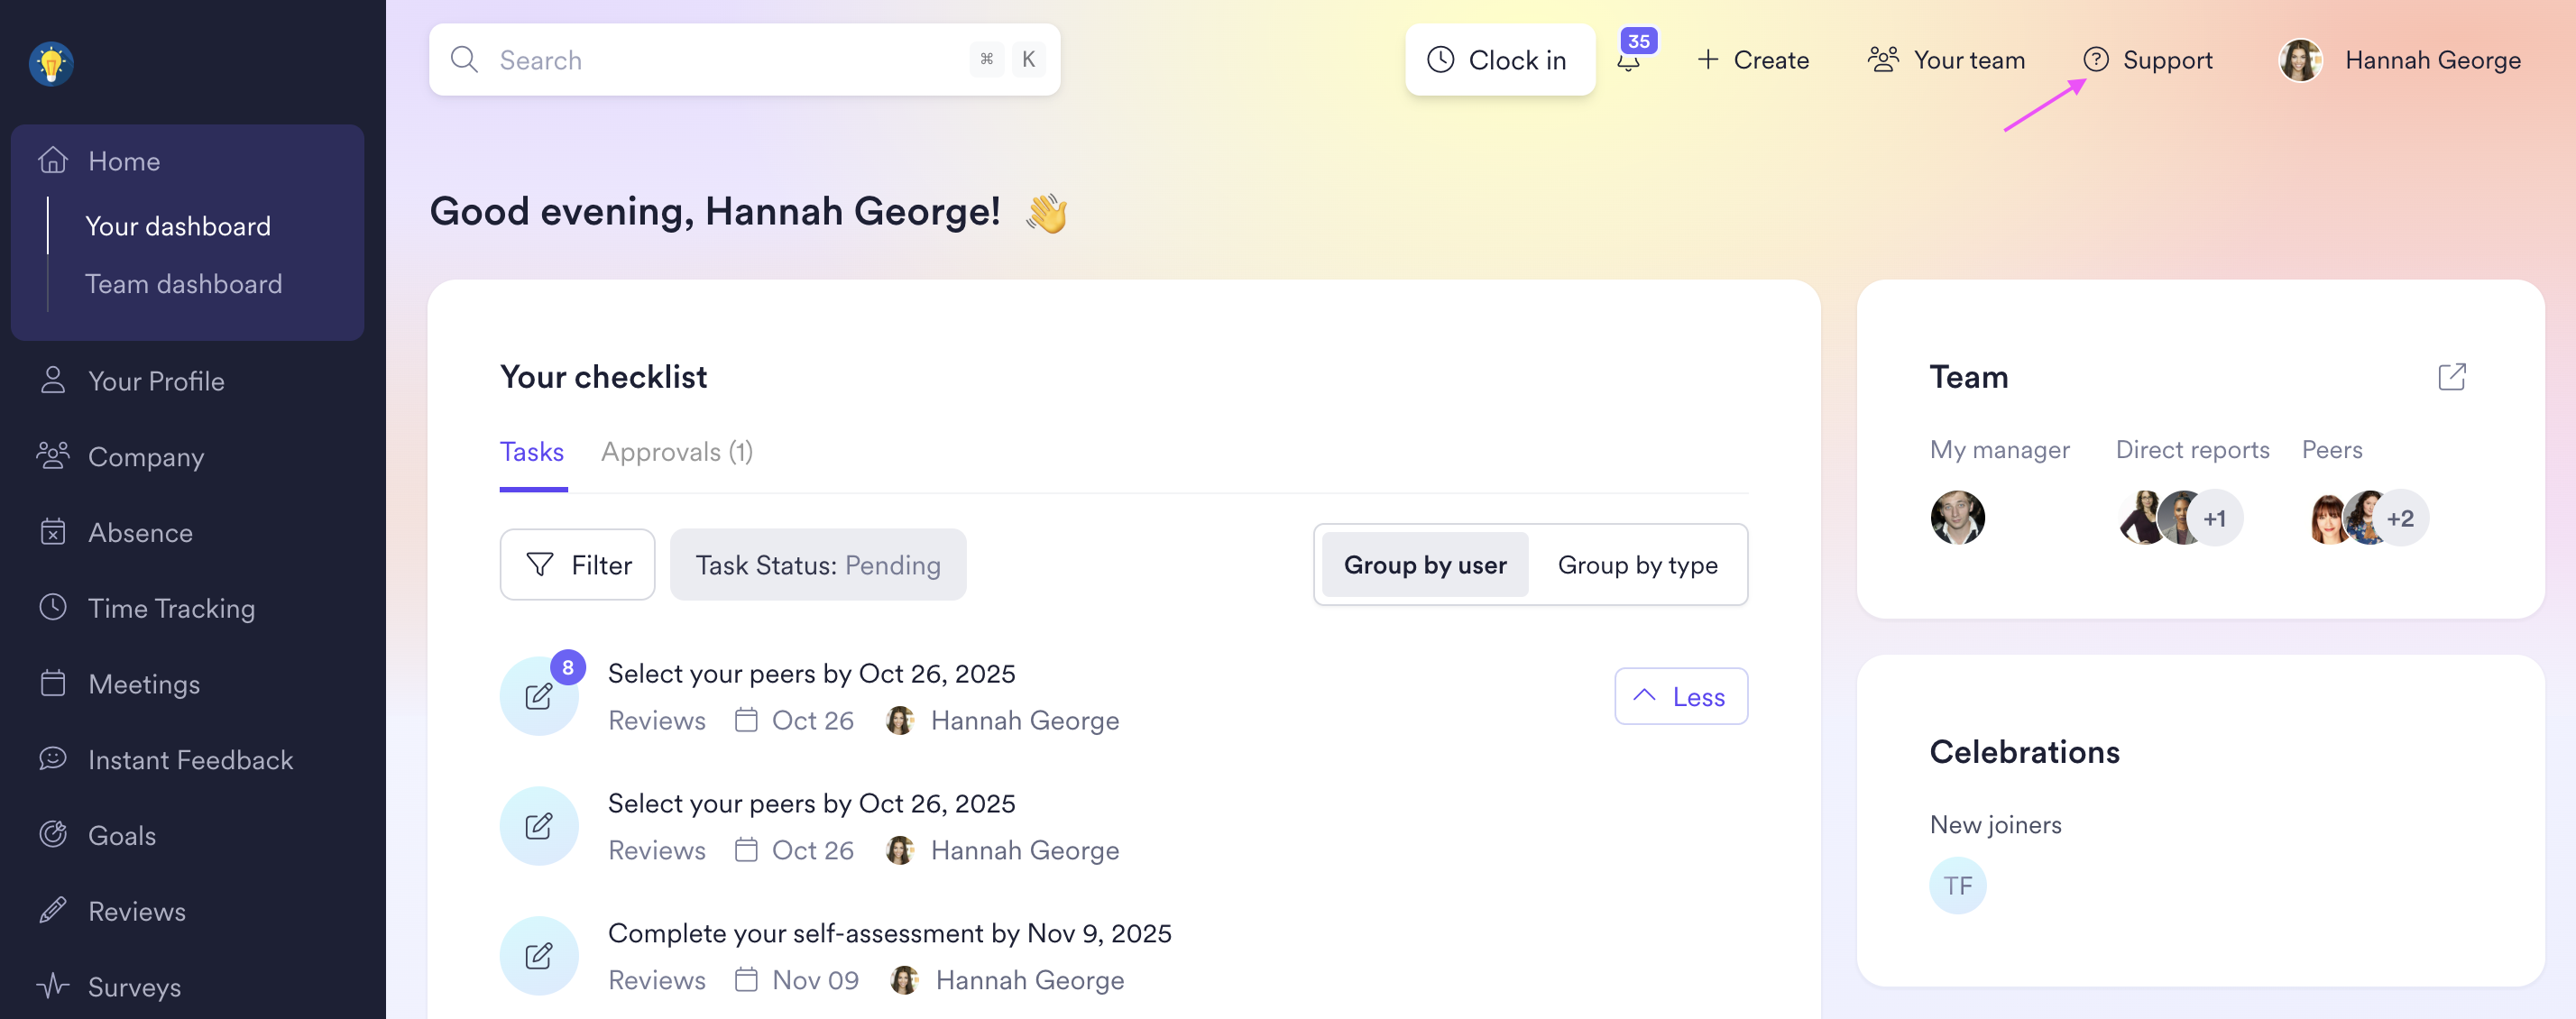This screenshot has width=2576, height=1019.
Task: Open Goals from the sidebar
Action: click(121, 835)
